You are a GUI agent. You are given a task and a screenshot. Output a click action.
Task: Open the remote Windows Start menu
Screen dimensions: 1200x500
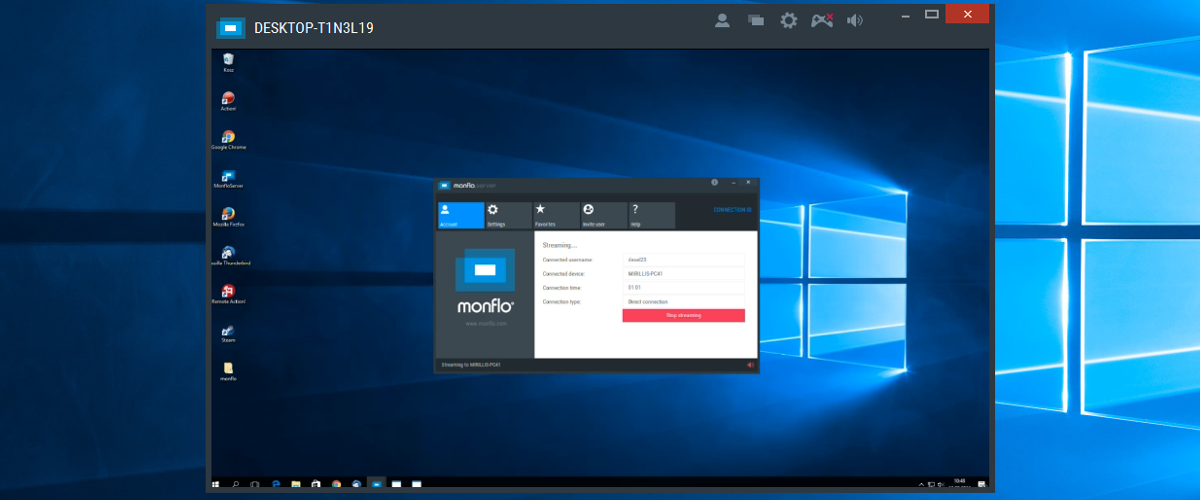pos(215,484)
